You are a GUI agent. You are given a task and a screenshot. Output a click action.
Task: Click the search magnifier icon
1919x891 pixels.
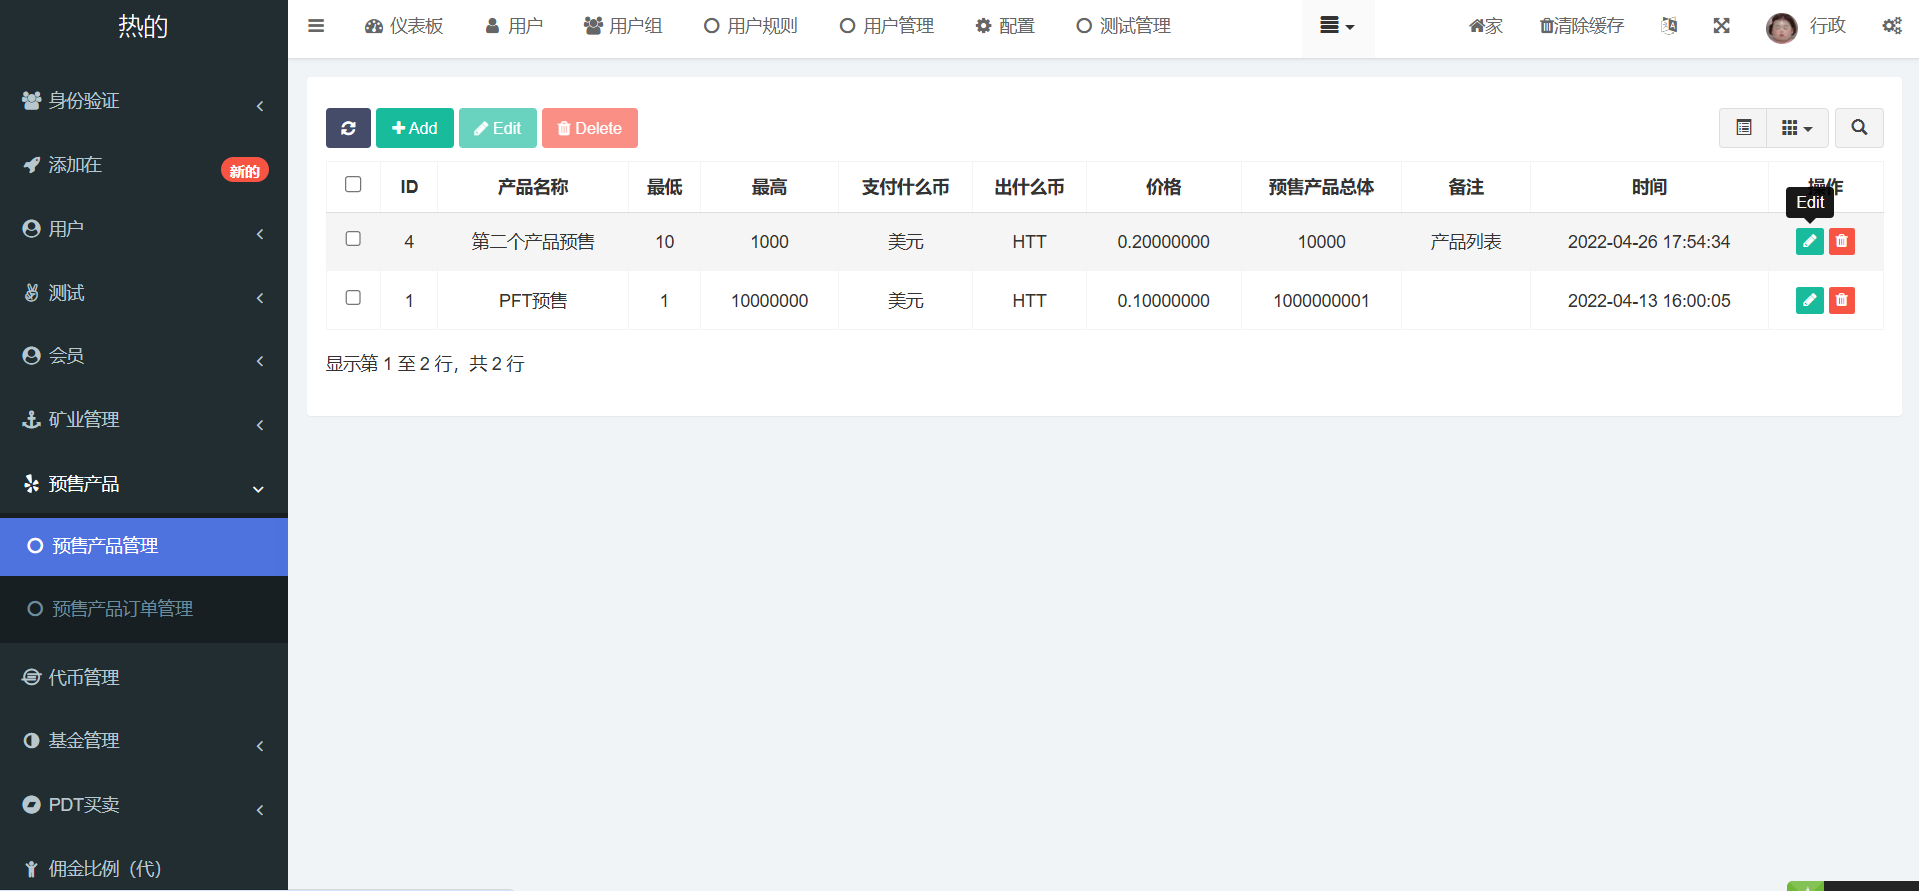pos(1859,128)
